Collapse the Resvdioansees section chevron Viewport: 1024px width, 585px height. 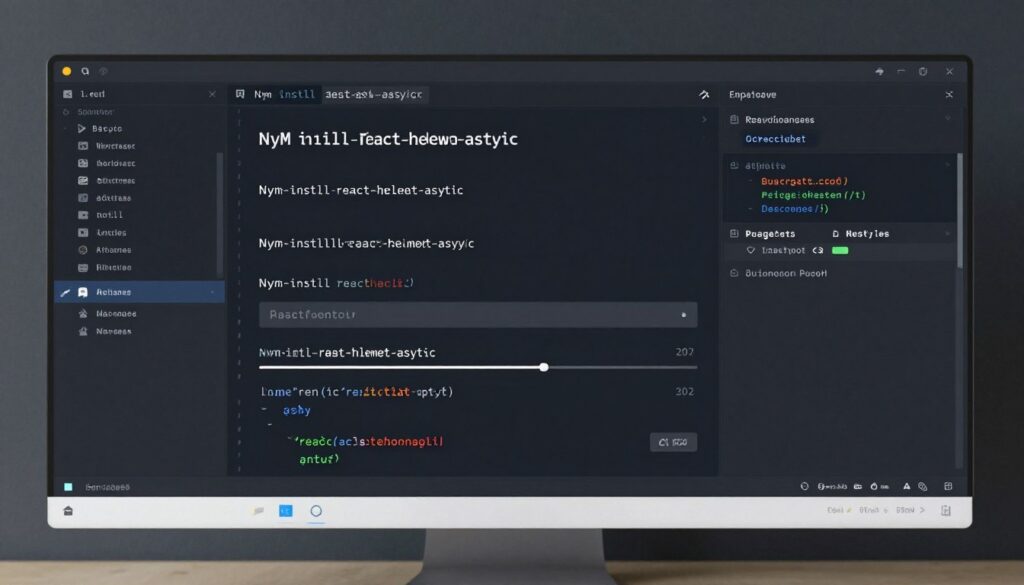click(x=948, y=119)
